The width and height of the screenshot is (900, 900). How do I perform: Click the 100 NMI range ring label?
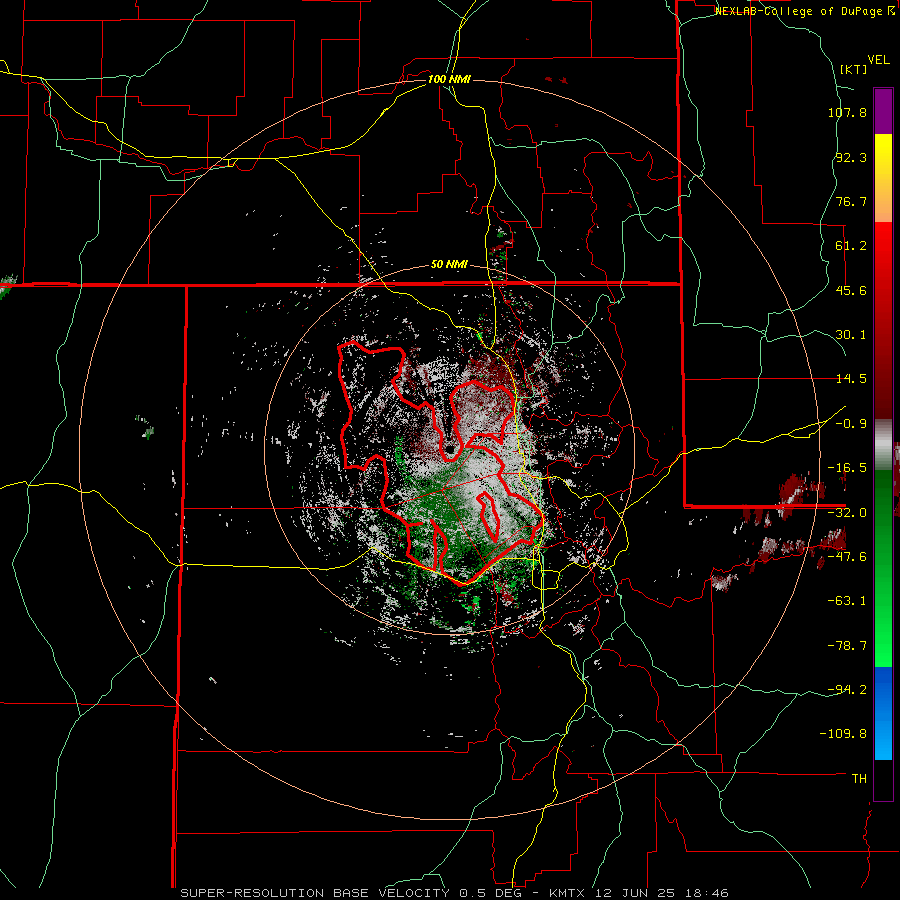(x=449, y=79)
